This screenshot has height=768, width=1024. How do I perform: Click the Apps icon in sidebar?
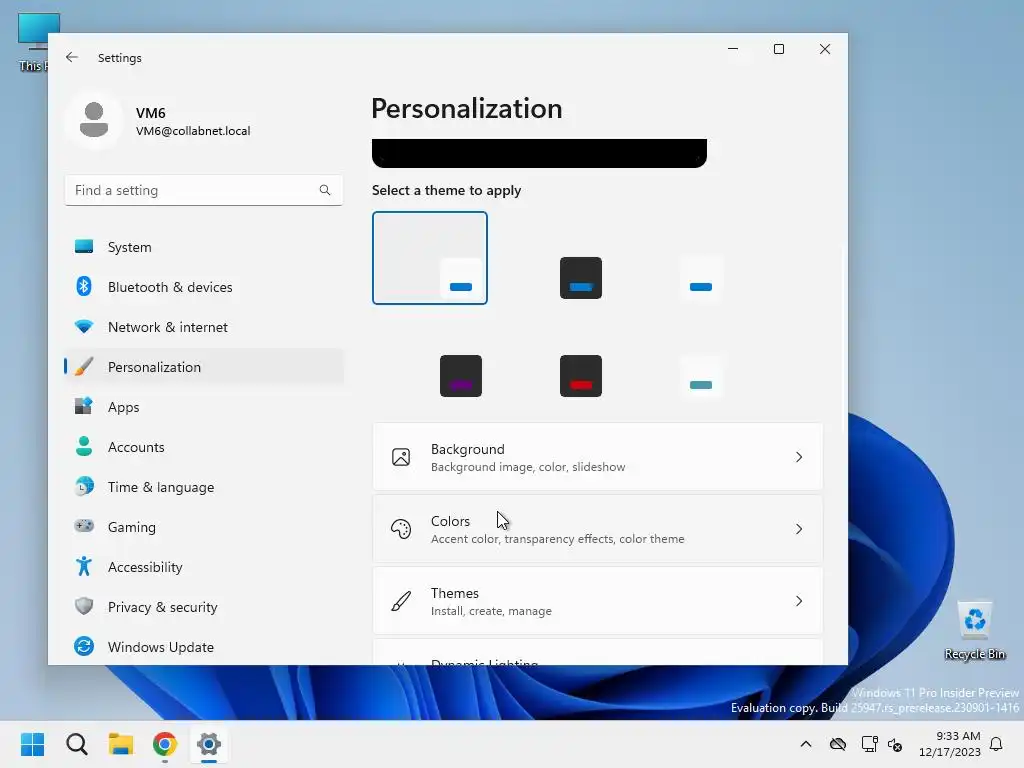coord(84,406)
